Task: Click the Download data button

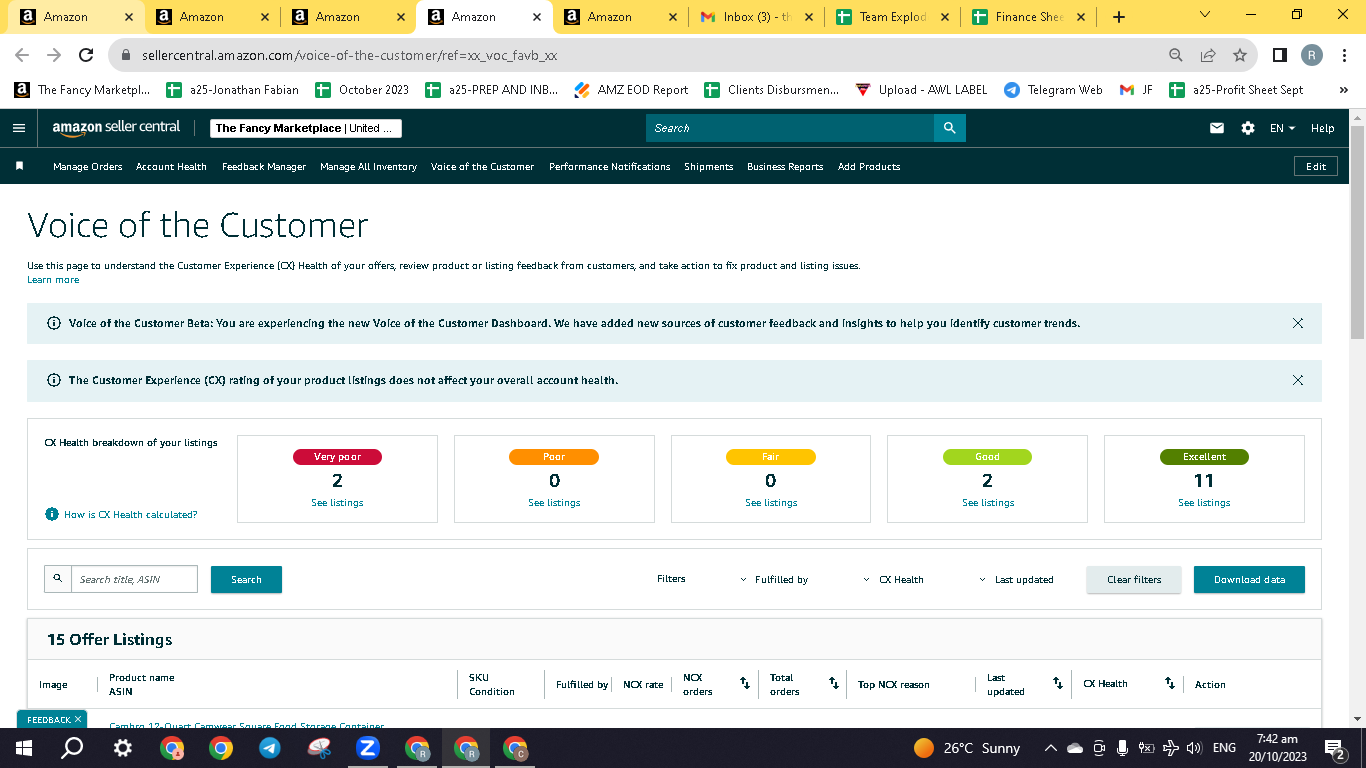Action: pyautogui.click(x=1249, y=579)
